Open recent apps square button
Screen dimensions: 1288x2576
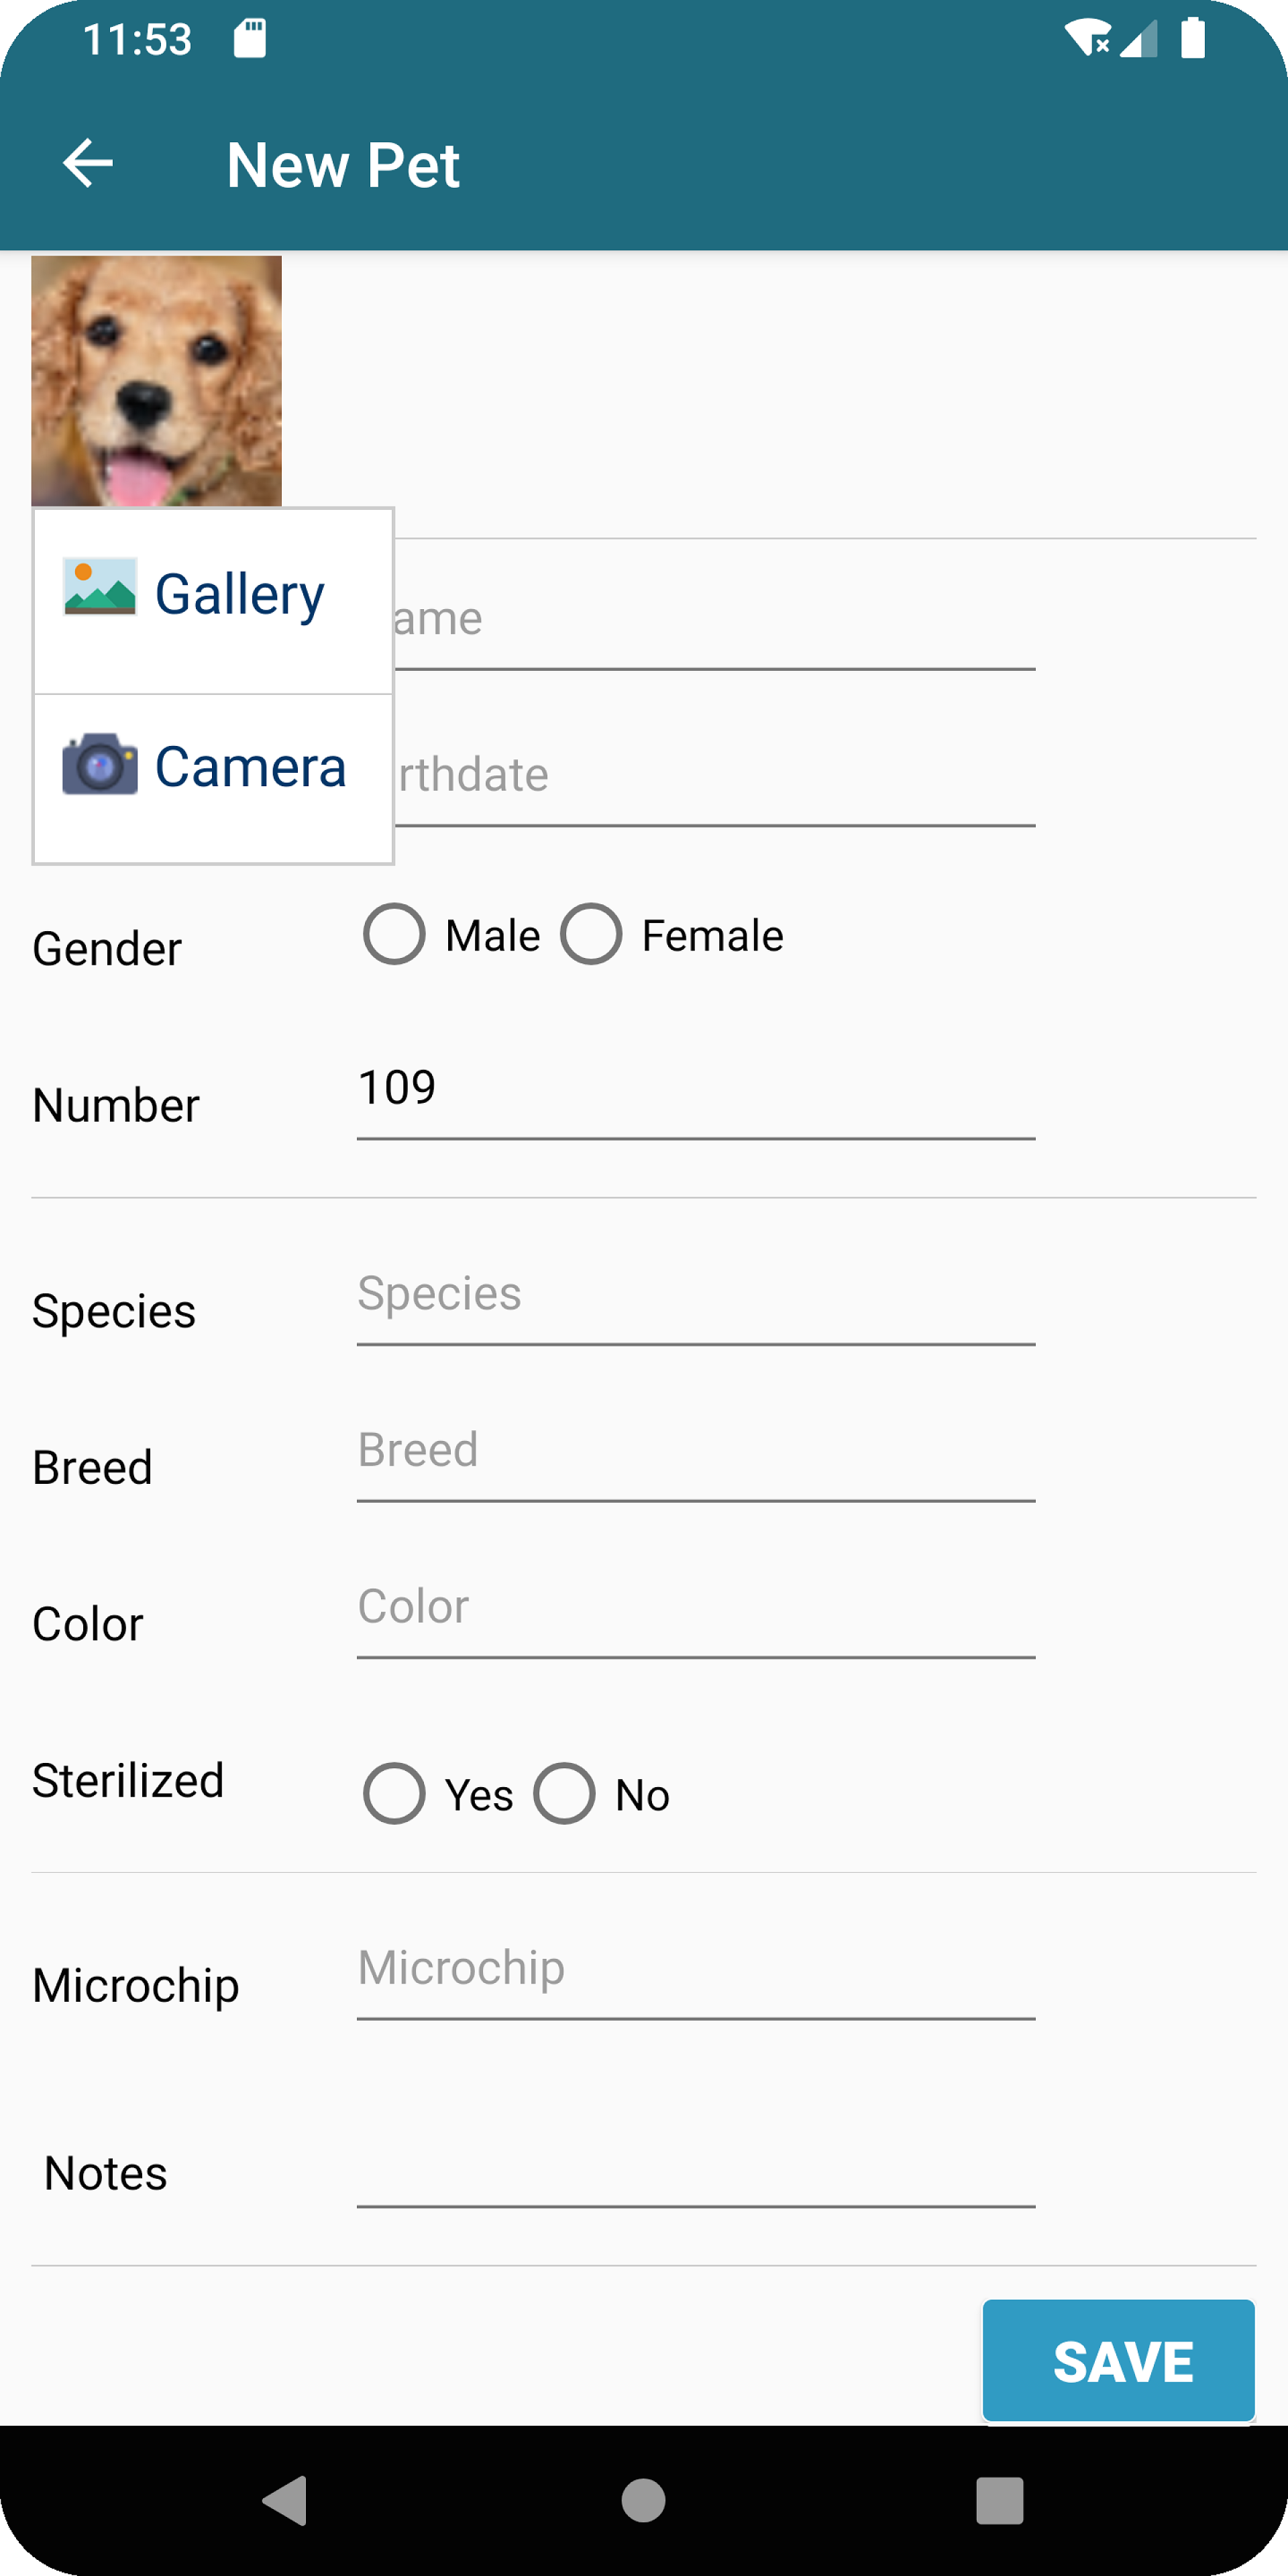click(x=999, y=2500)
